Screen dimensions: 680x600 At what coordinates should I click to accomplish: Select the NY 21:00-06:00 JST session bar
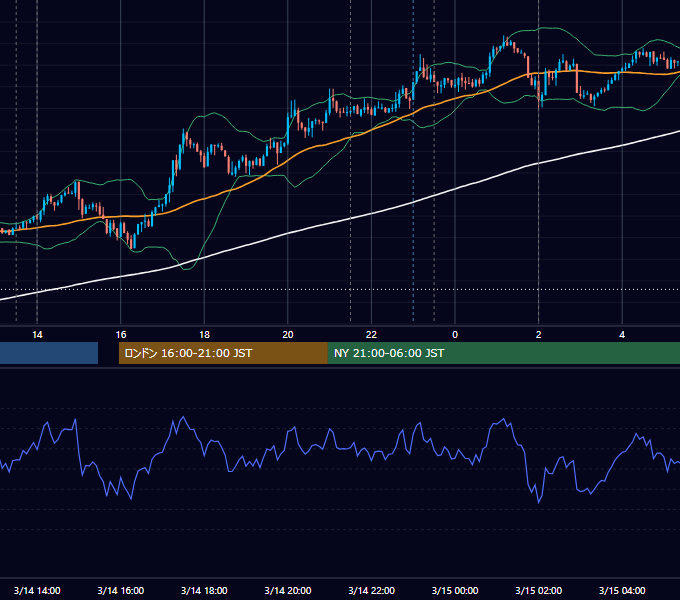(503, 353)
